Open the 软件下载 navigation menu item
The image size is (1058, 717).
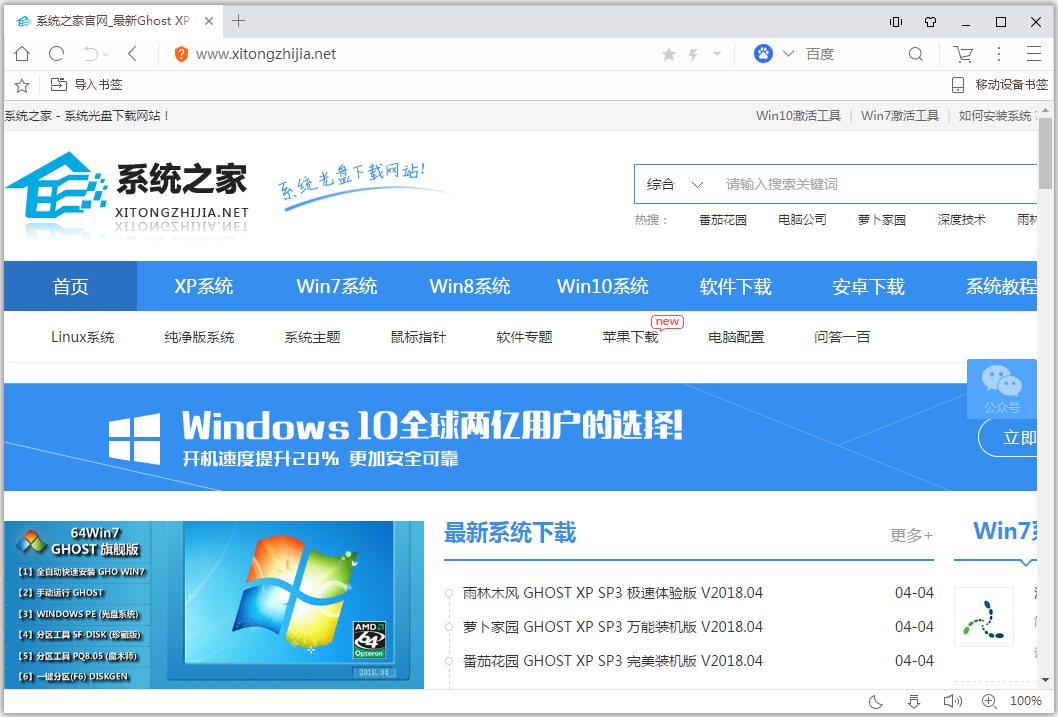pyautogui.click(x=736, y=287)
